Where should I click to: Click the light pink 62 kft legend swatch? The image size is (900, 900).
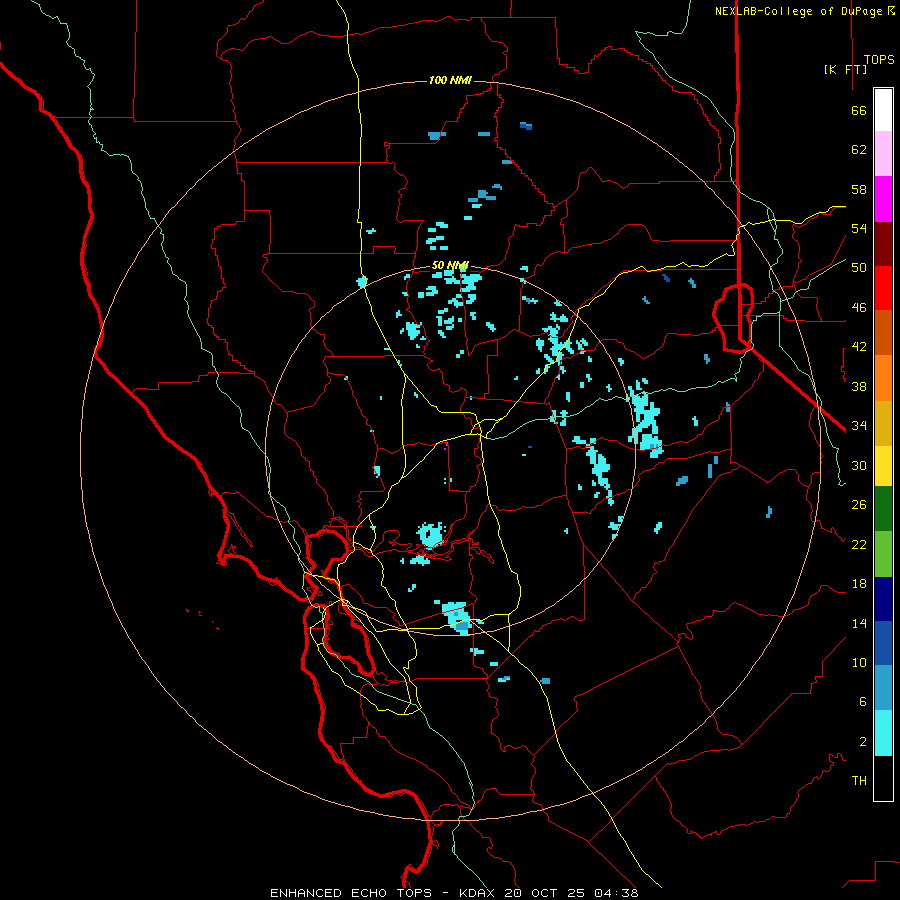tap(883, 153)
